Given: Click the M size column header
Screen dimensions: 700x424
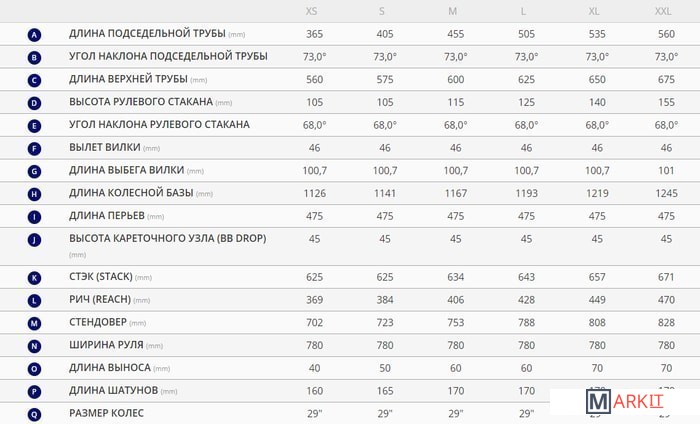Looking at the screenshot, I should [455, 11].
